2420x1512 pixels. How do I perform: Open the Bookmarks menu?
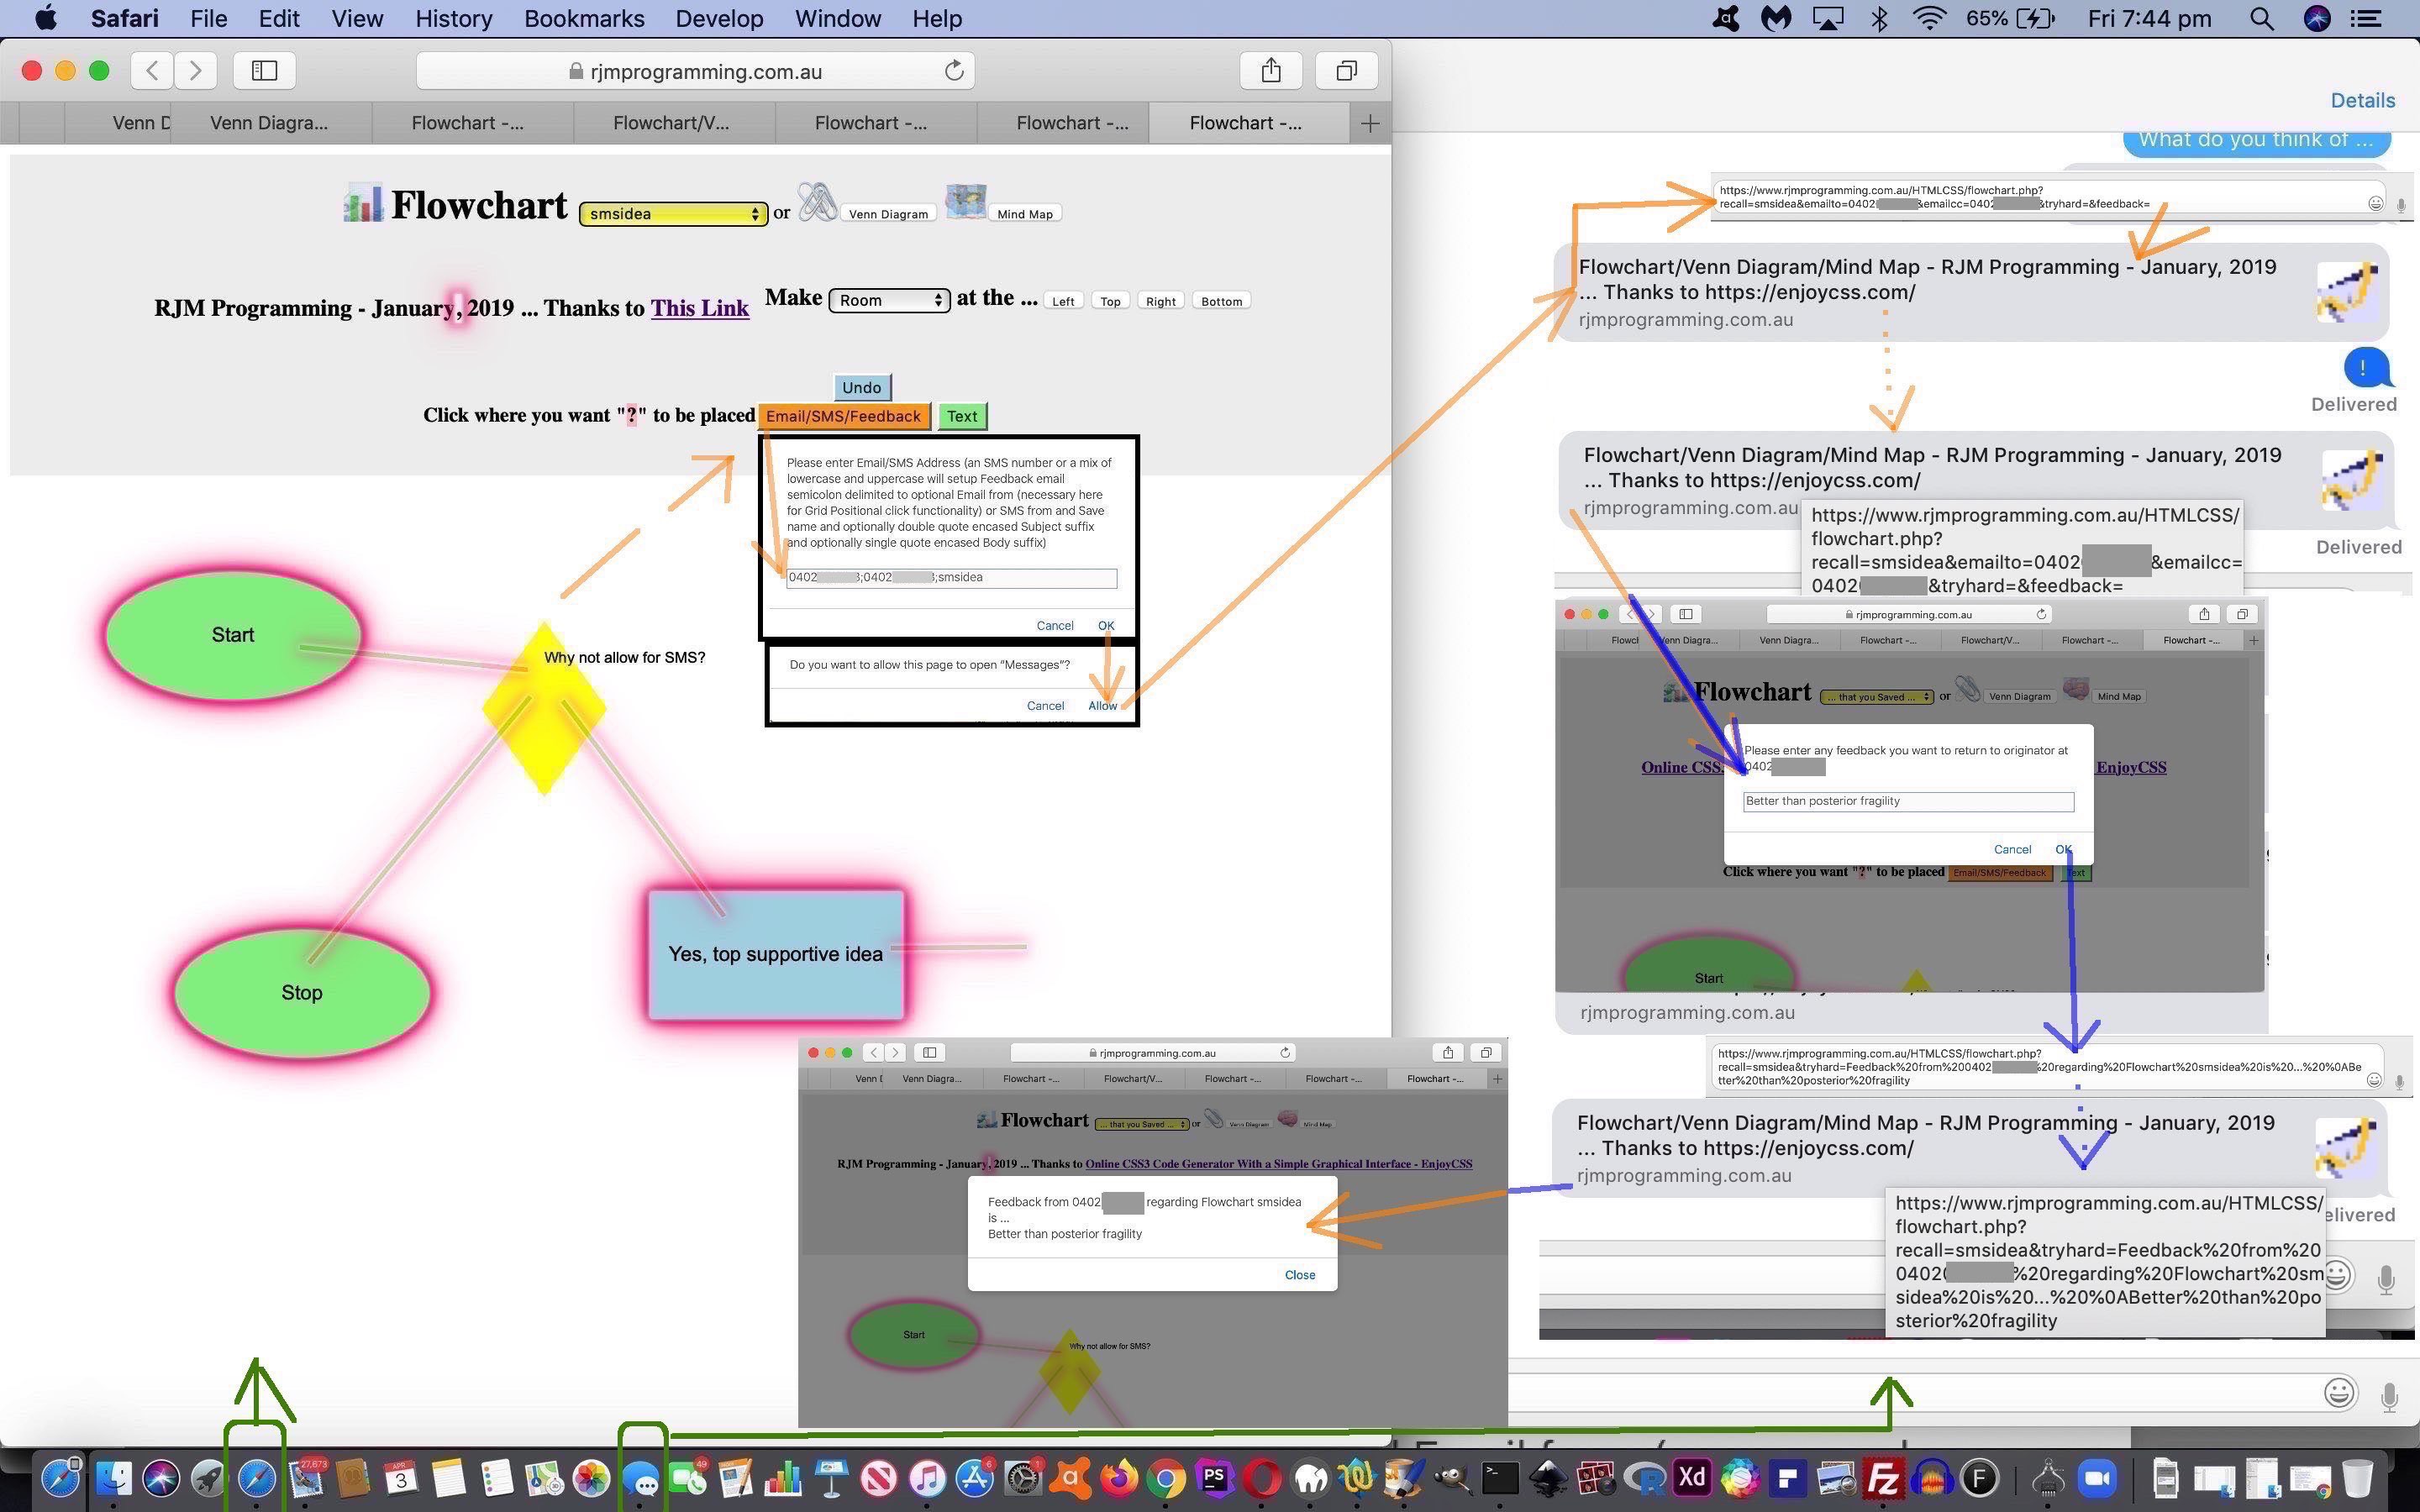point(584,18)
